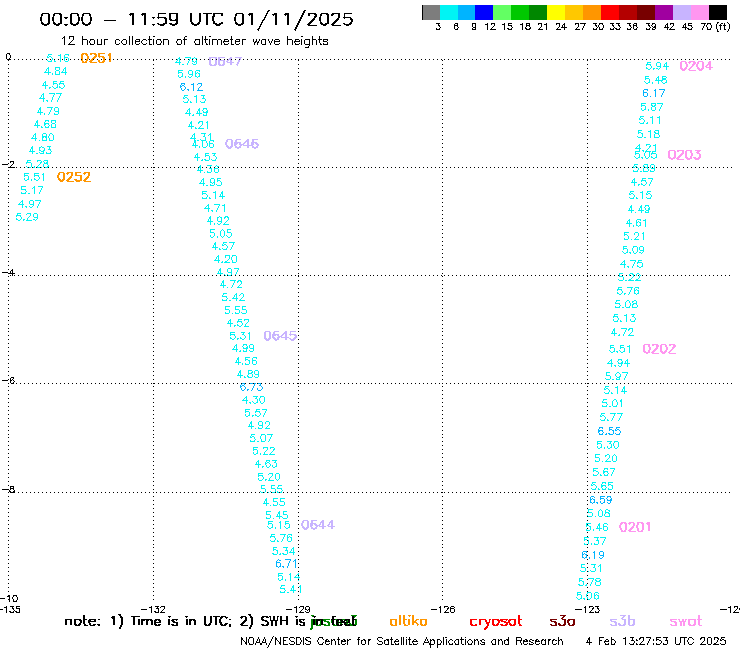Click the 6.19 wave height reading

click(593, 555)
